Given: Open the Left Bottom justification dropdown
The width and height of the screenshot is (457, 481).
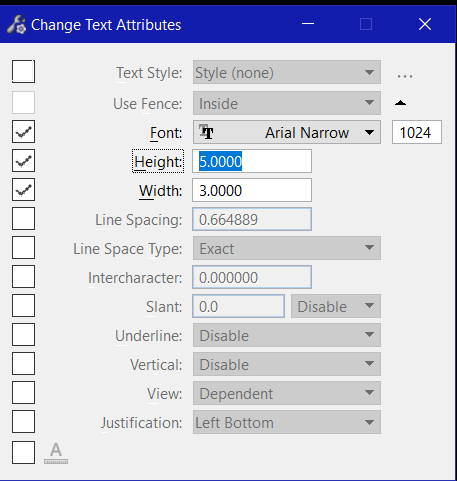Looking at the screenshot, I should (287, 422).
